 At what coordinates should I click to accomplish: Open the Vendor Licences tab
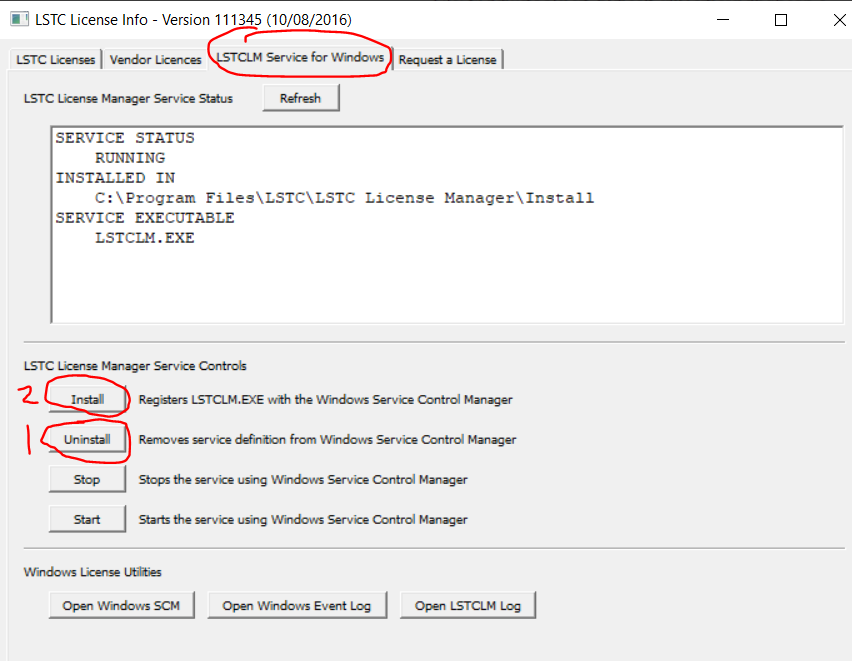pyautogui.click(x=155, y=59)
